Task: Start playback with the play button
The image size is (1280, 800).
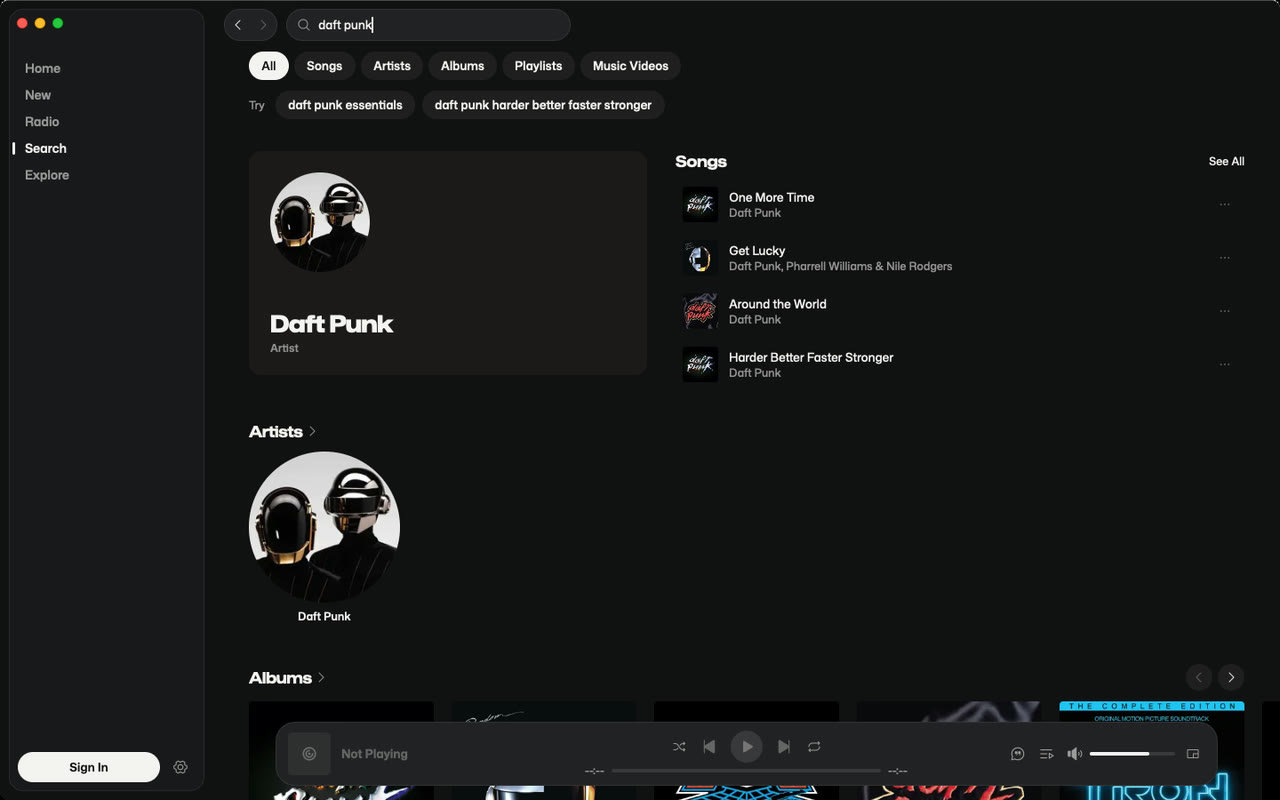Action: click(x=746, y=747)
